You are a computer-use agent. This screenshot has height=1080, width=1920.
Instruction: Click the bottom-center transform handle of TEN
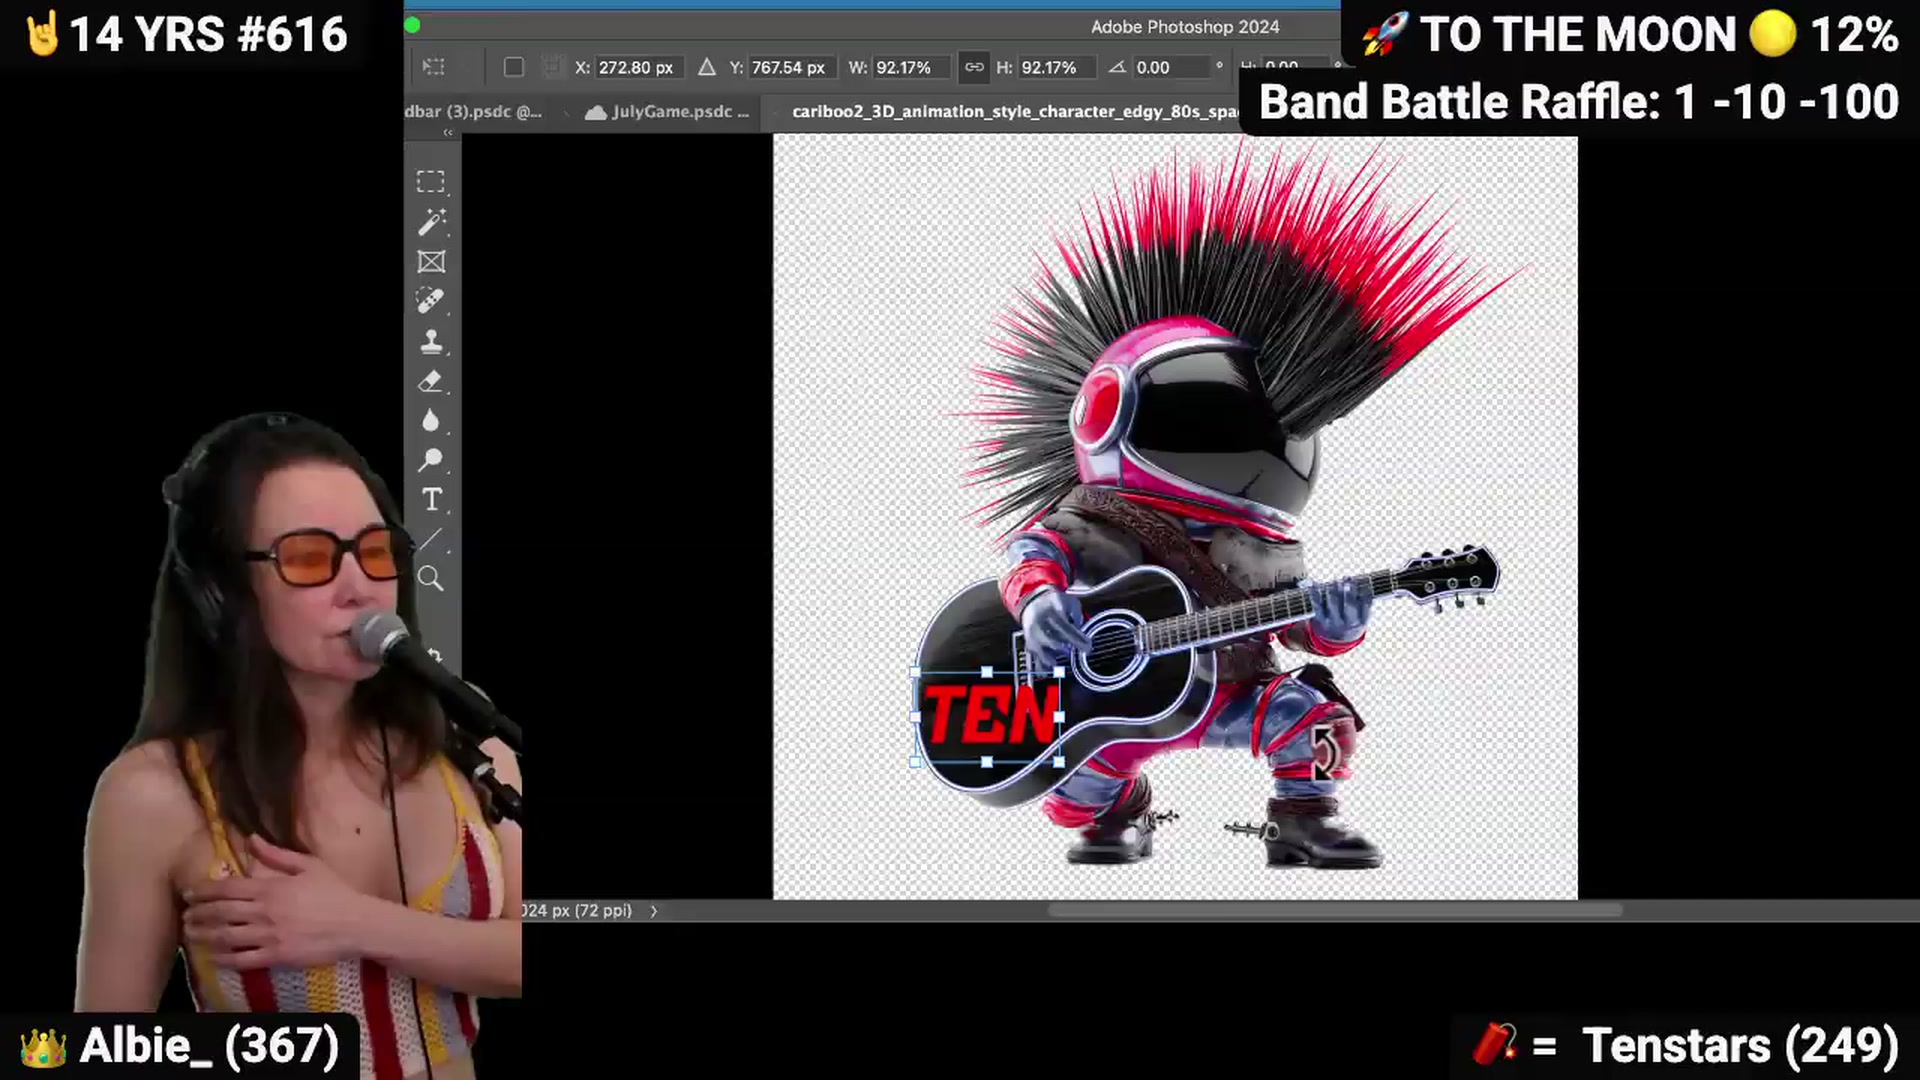click(987, 762)
